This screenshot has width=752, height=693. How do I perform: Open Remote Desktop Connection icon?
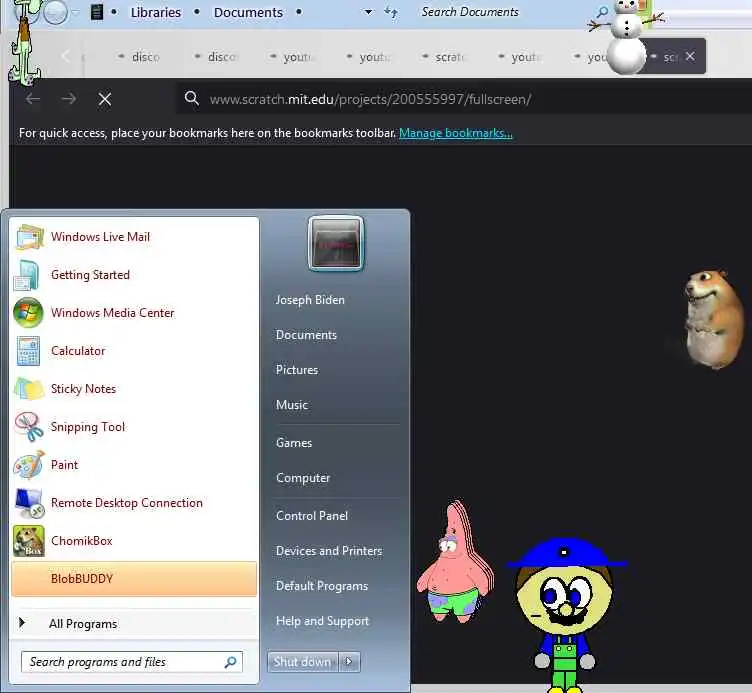tap(28, 503)
